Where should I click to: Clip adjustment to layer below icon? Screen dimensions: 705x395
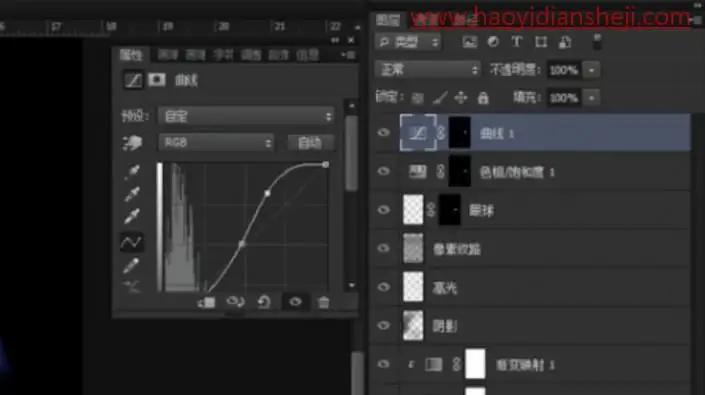pos(207,302)
